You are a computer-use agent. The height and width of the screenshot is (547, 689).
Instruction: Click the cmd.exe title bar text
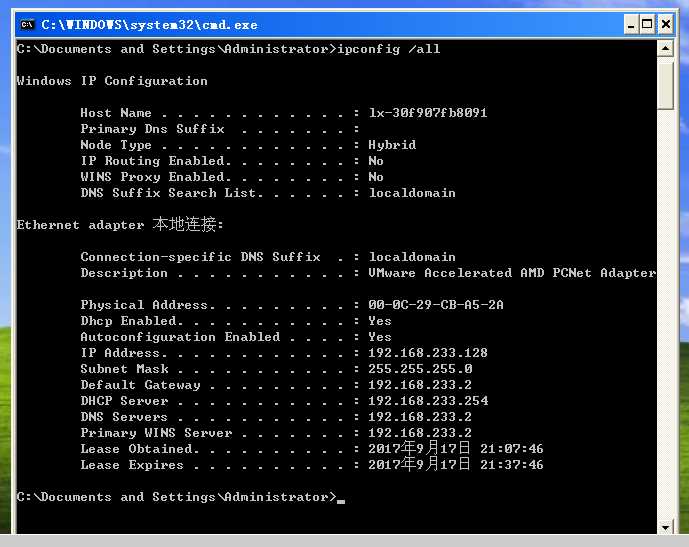point(148,24)
